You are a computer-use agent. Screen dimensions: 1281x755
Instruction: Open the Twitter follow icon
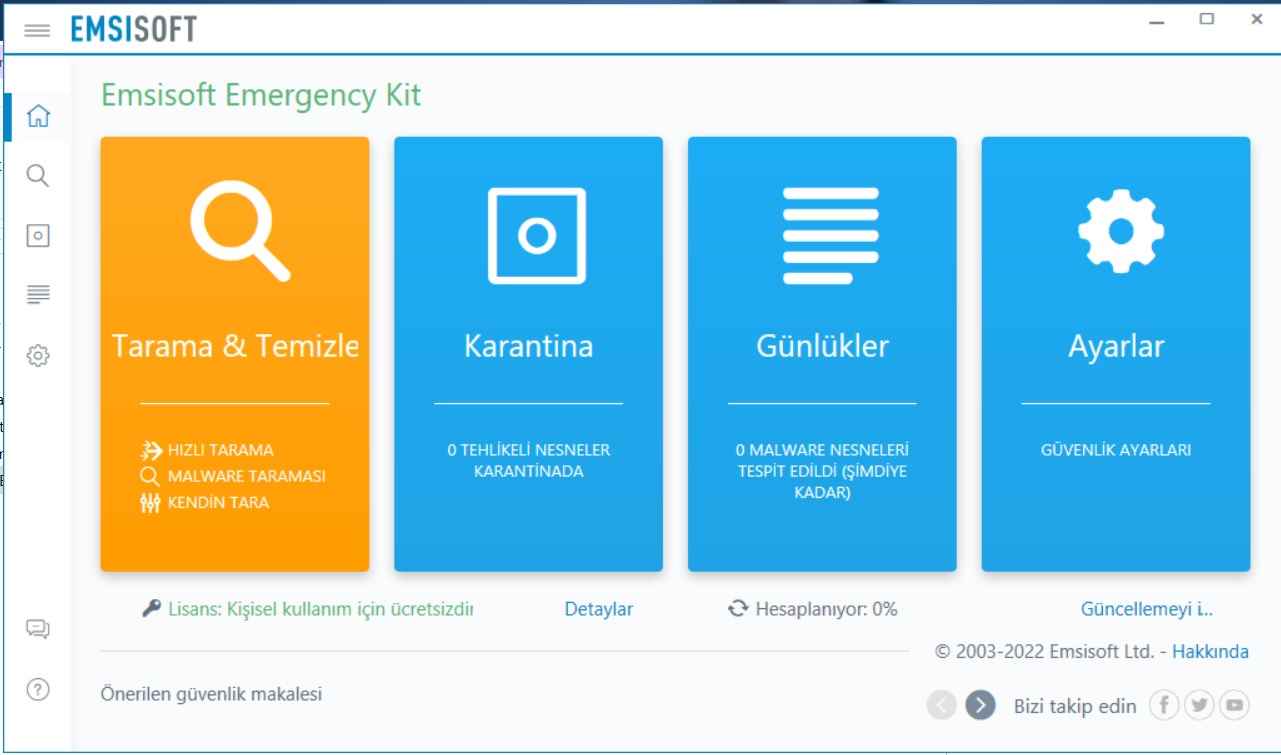click(1199, 705)
